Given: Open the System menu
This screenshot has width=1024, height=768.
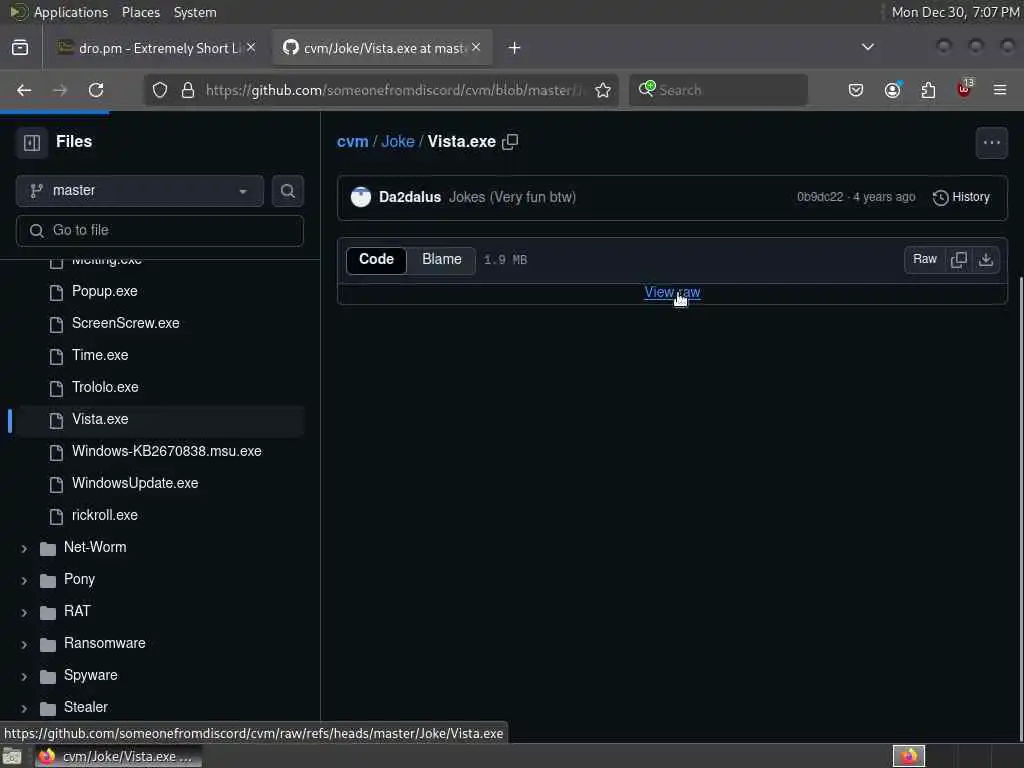Looking at the screenshot, I should click(x=195, y=12).
